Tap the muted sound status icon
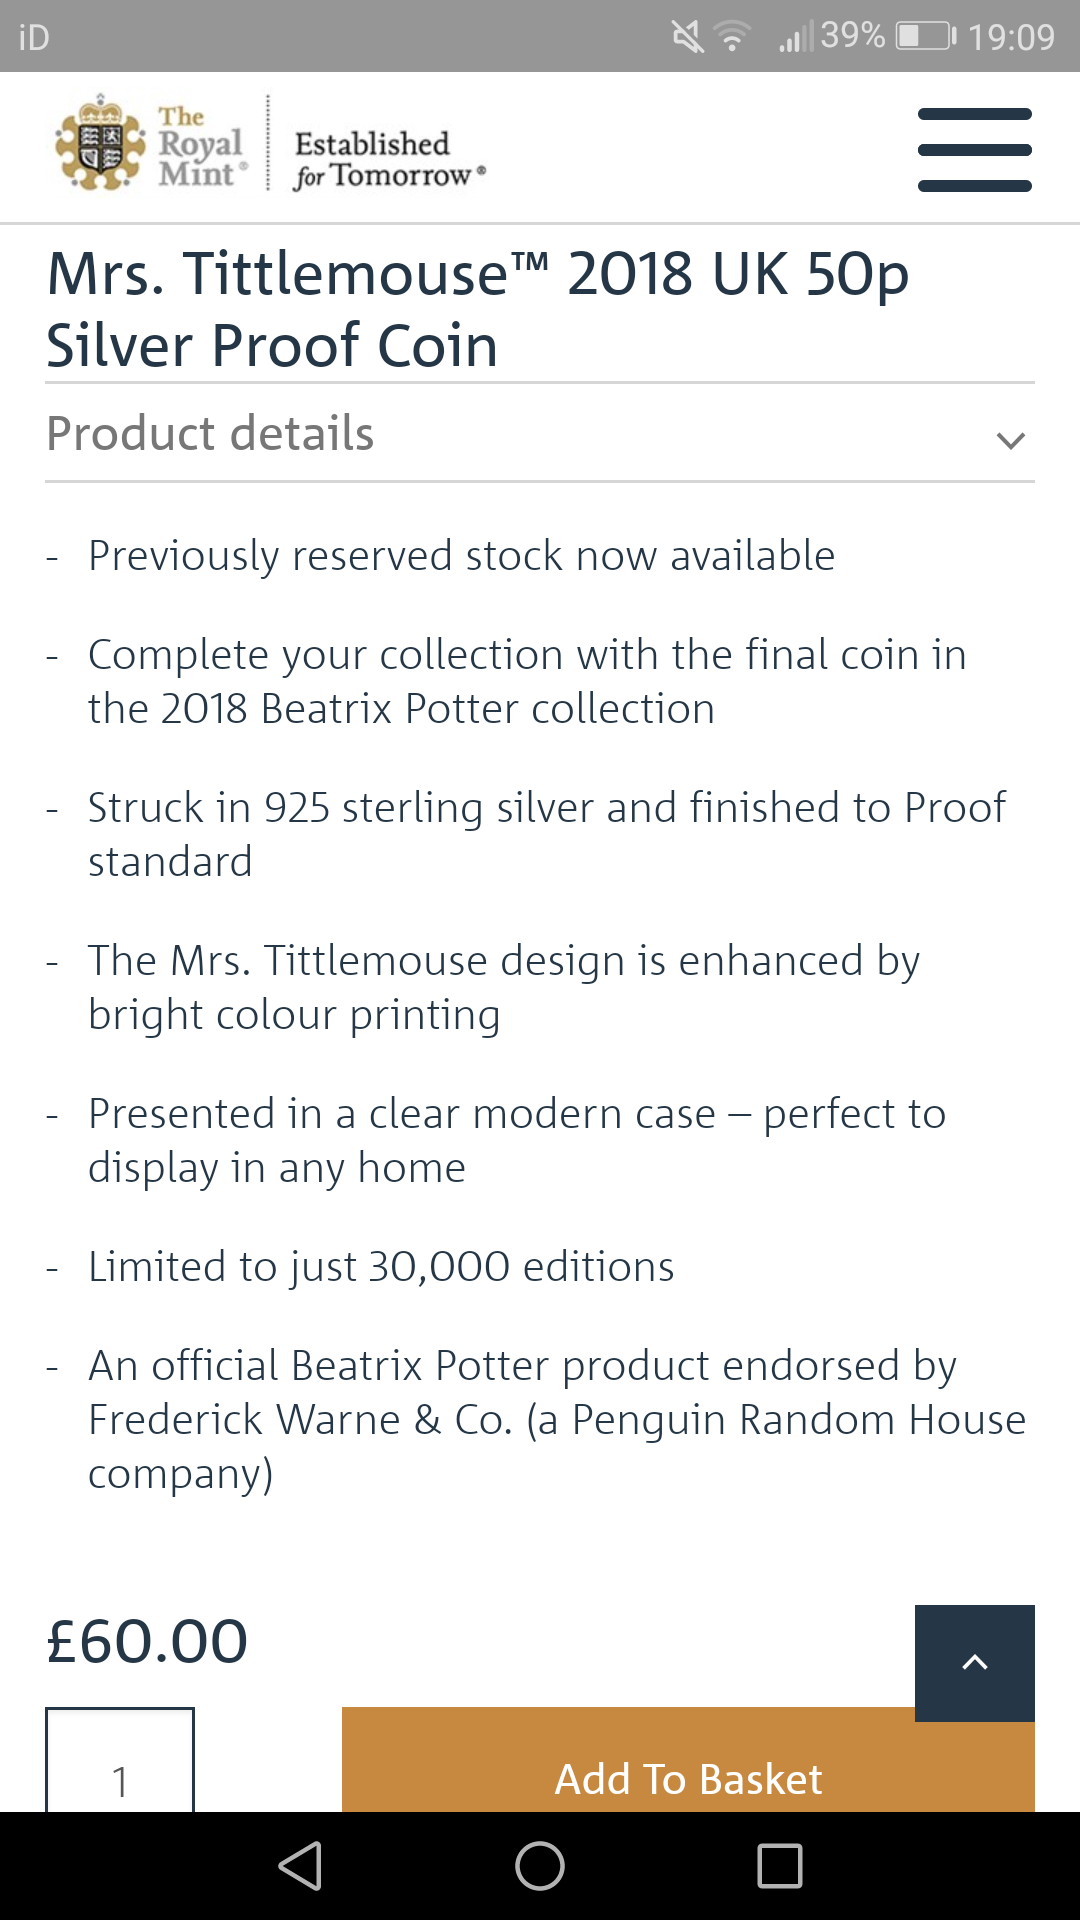 tap(687, 38)
